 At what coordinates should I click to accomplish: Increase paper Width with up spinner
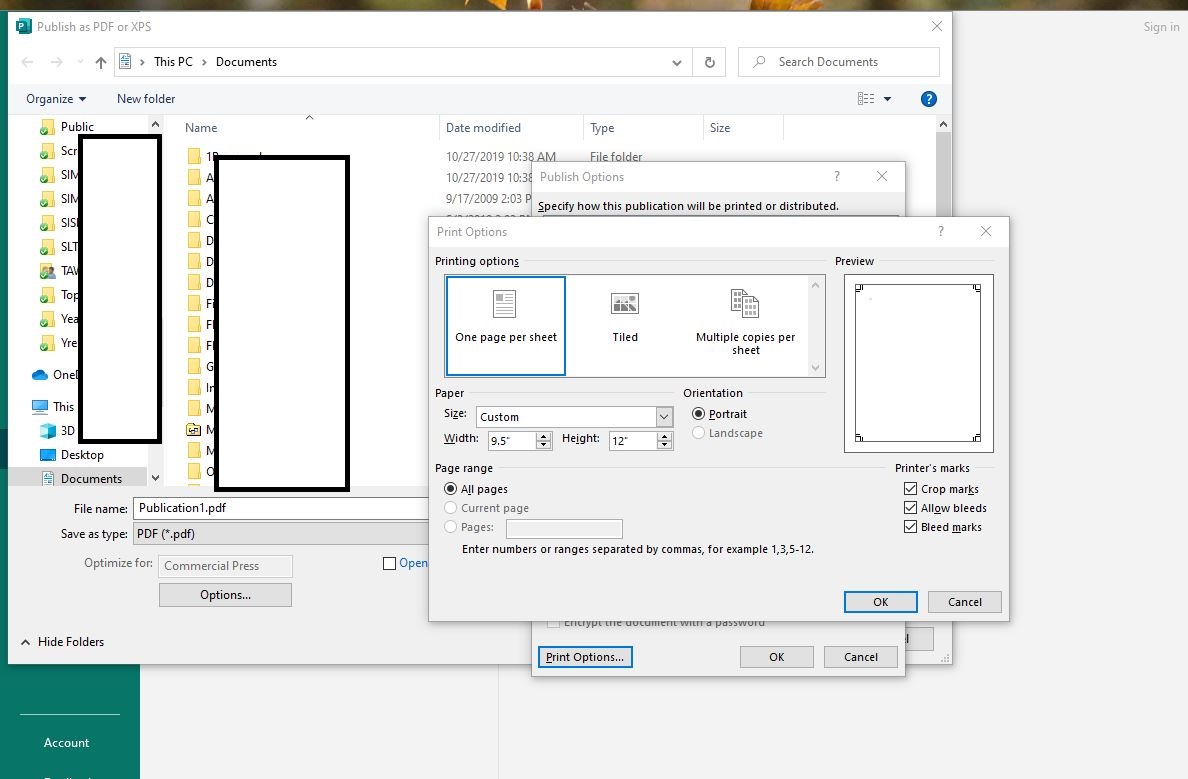(543, 436)
